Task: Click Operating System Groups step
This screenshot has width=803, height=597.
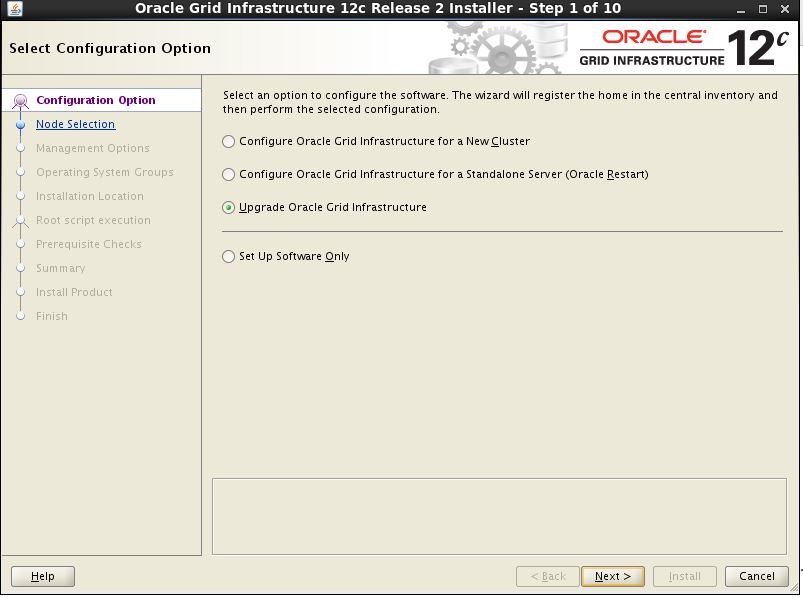Action: tap(104, 173)
